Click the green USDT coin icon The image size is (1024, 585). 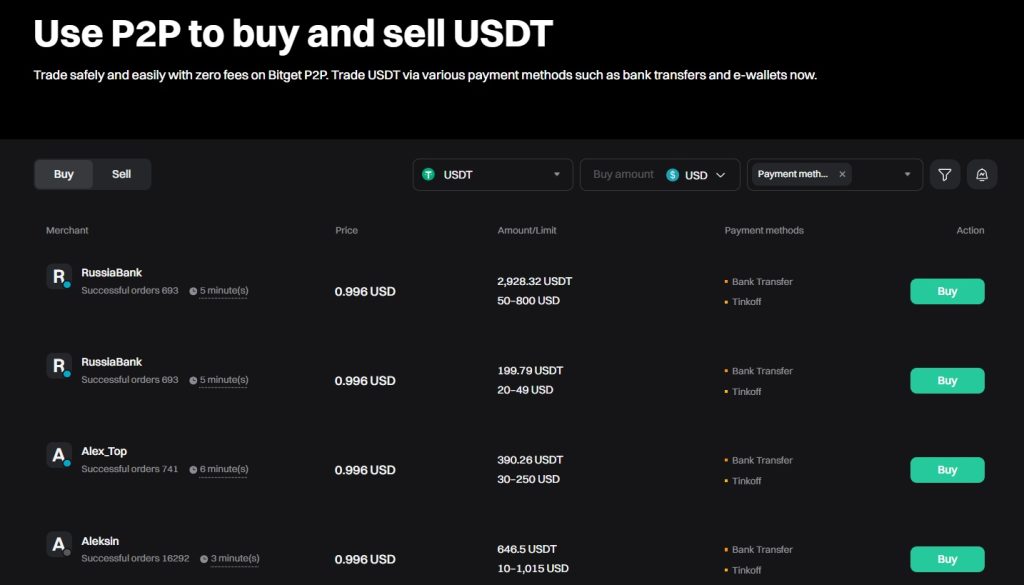(x=430, y=174)
